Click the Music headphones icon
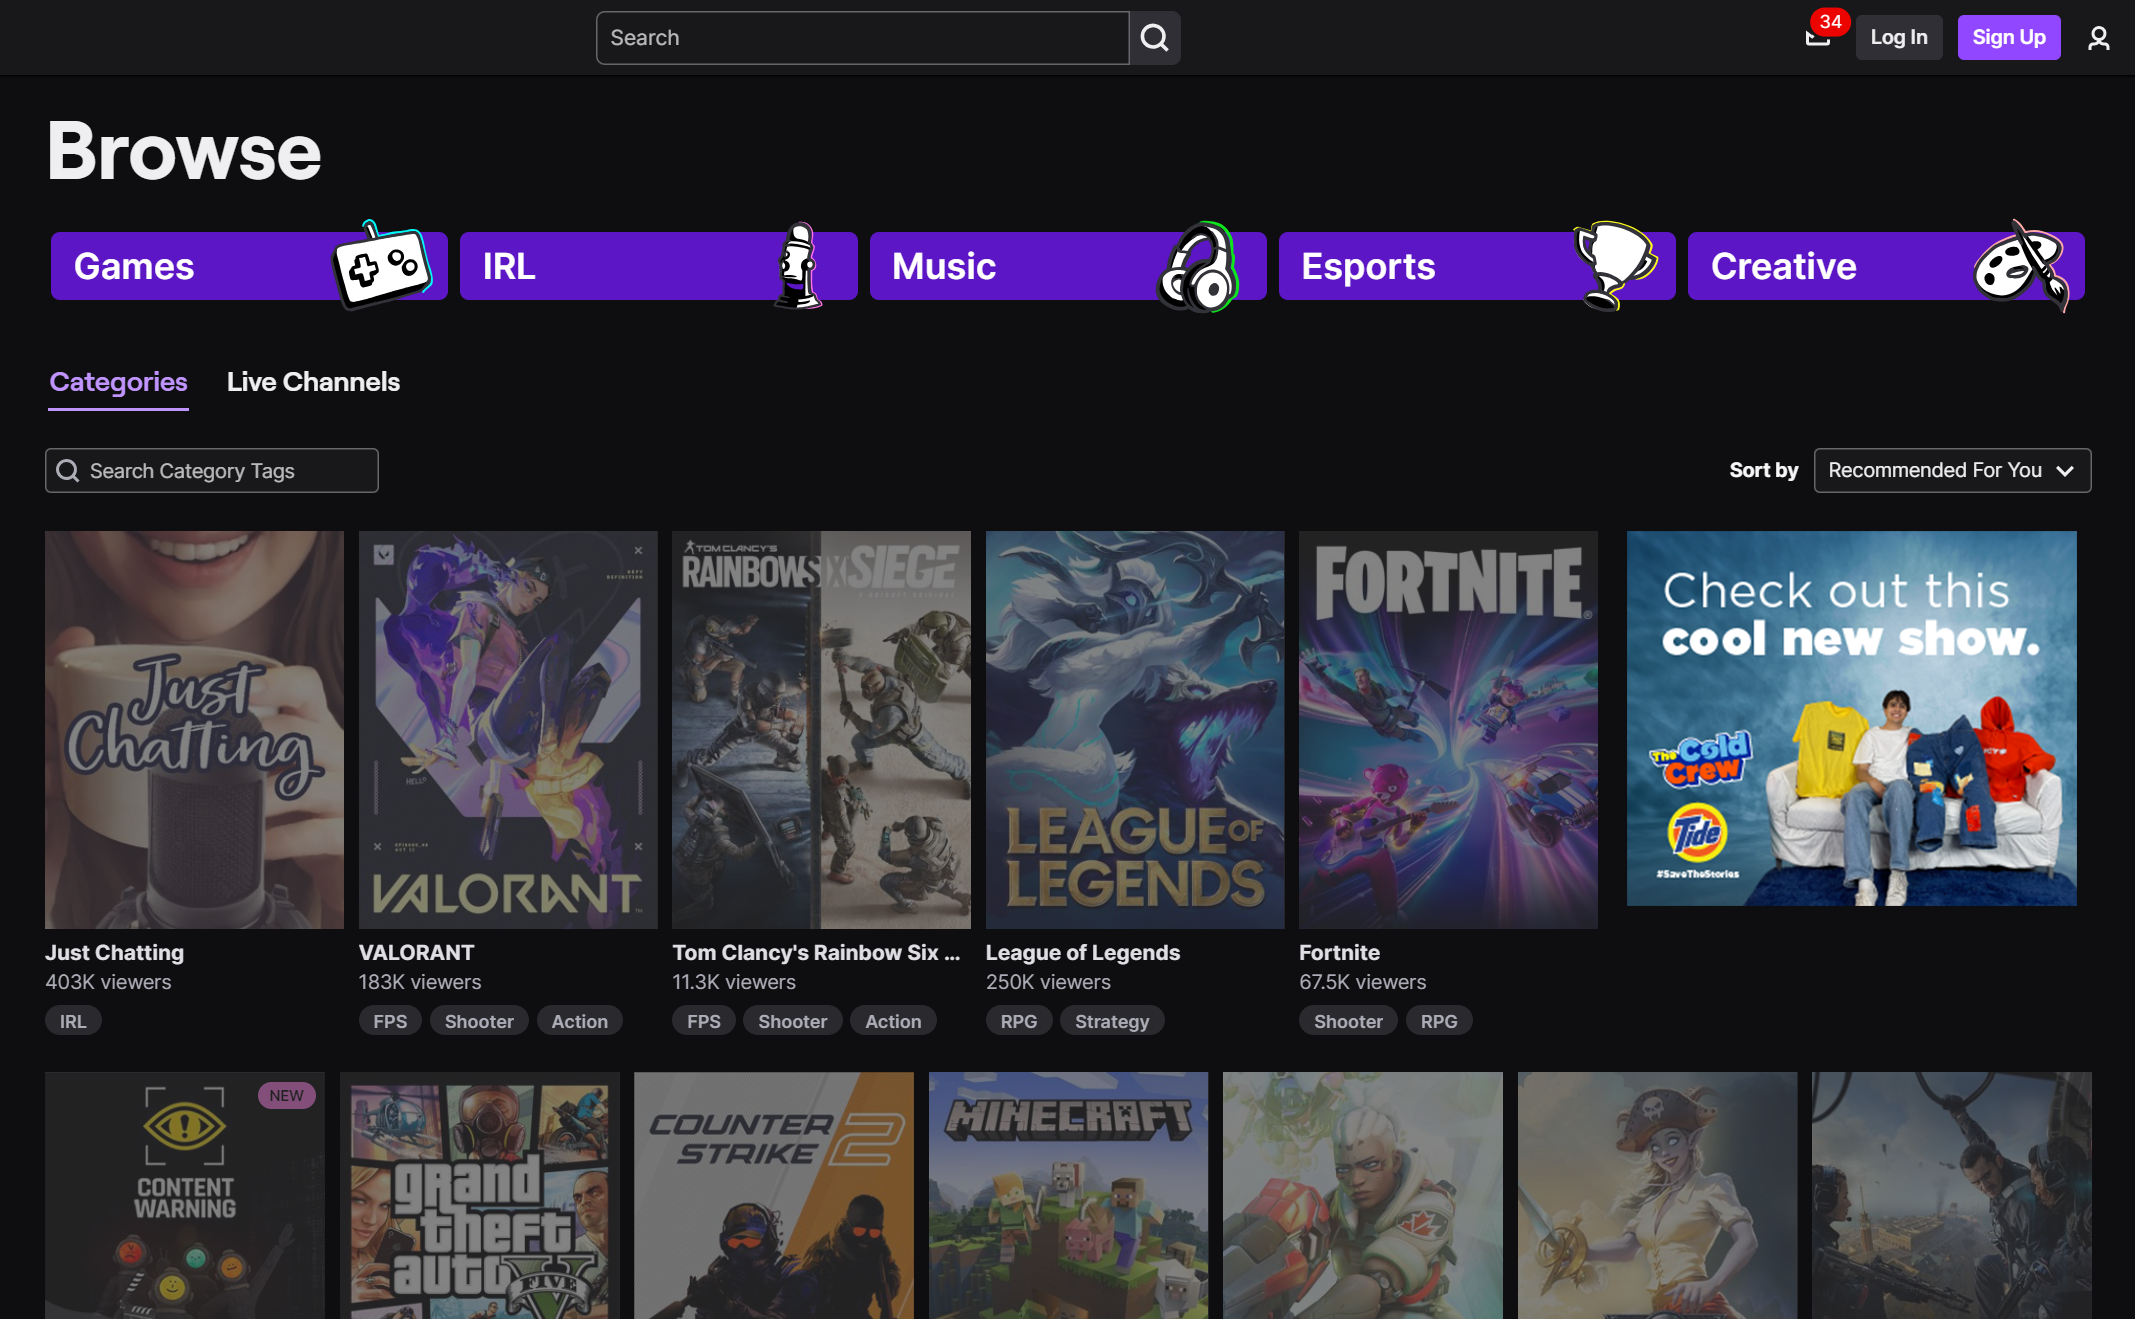Viewport: 2135px width, 1319px height. click(1199, 266)
